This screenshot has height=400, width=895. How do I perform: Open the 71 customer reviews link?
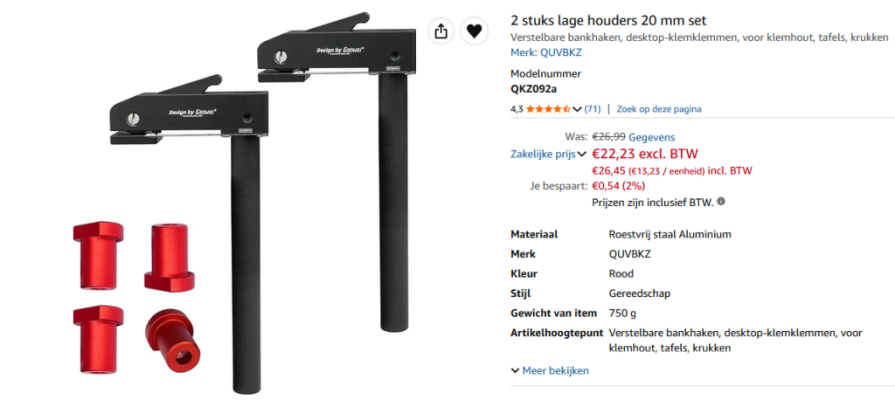592,109
